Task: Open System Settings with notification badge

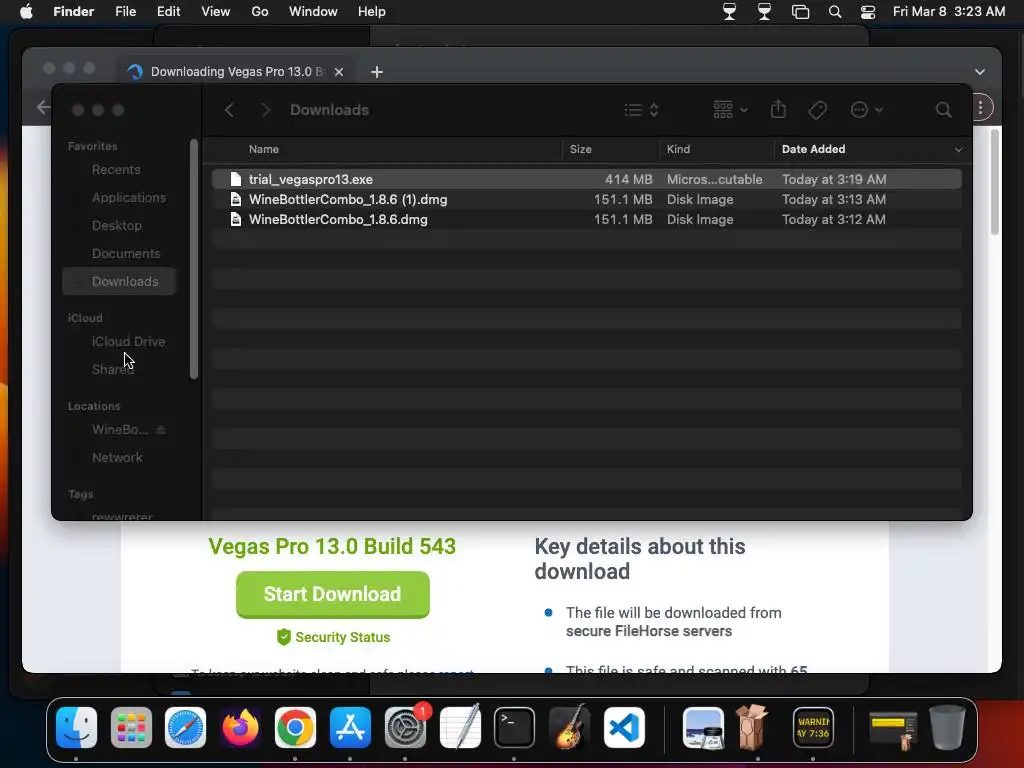Action: (405, 728)
